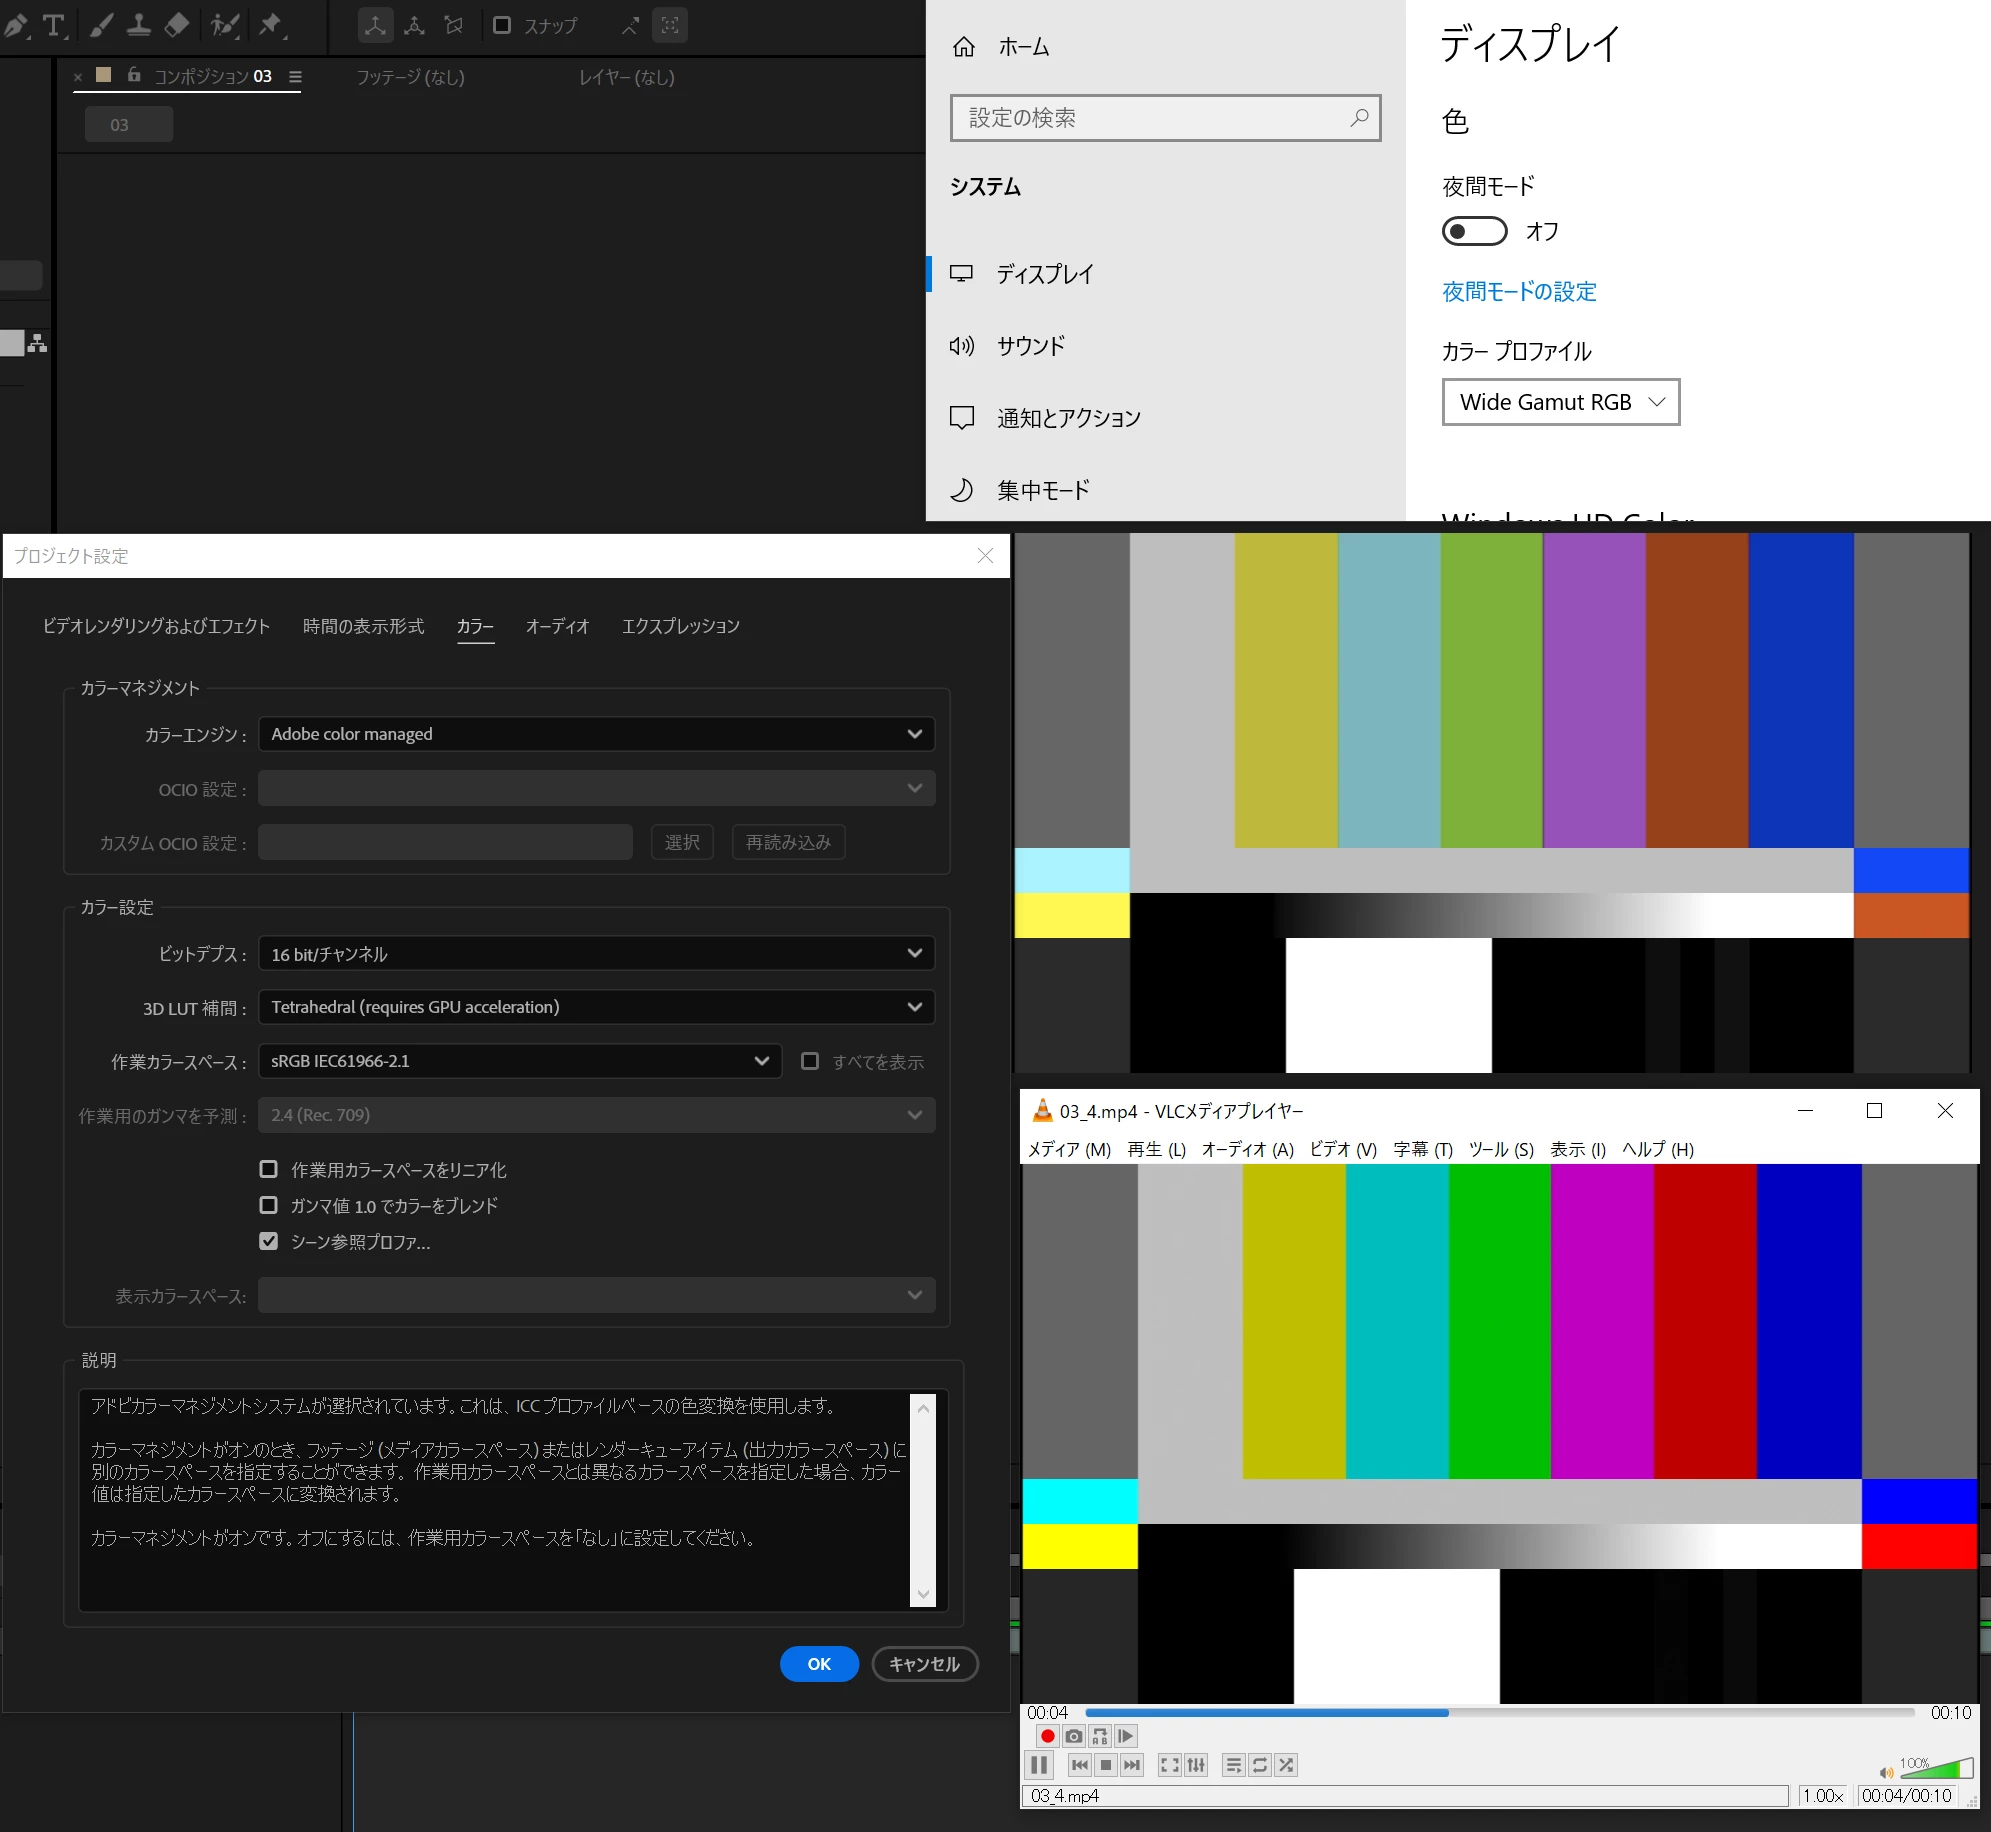Click the OK button in project settings
The image size is (1991, 1832).
click(x=819, y=1664)
